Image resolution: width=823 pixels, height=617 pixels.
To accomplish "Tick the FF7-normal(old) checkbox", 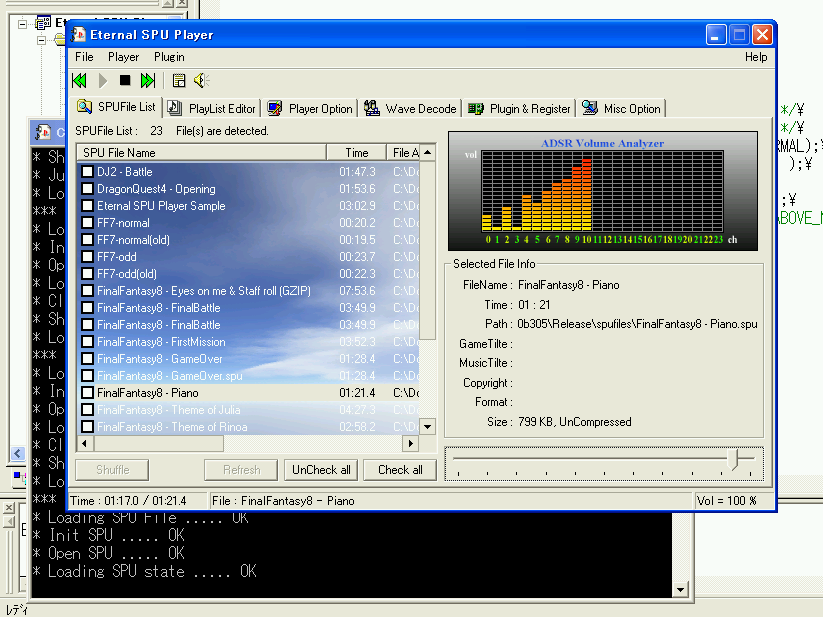I will click(88, 240).
